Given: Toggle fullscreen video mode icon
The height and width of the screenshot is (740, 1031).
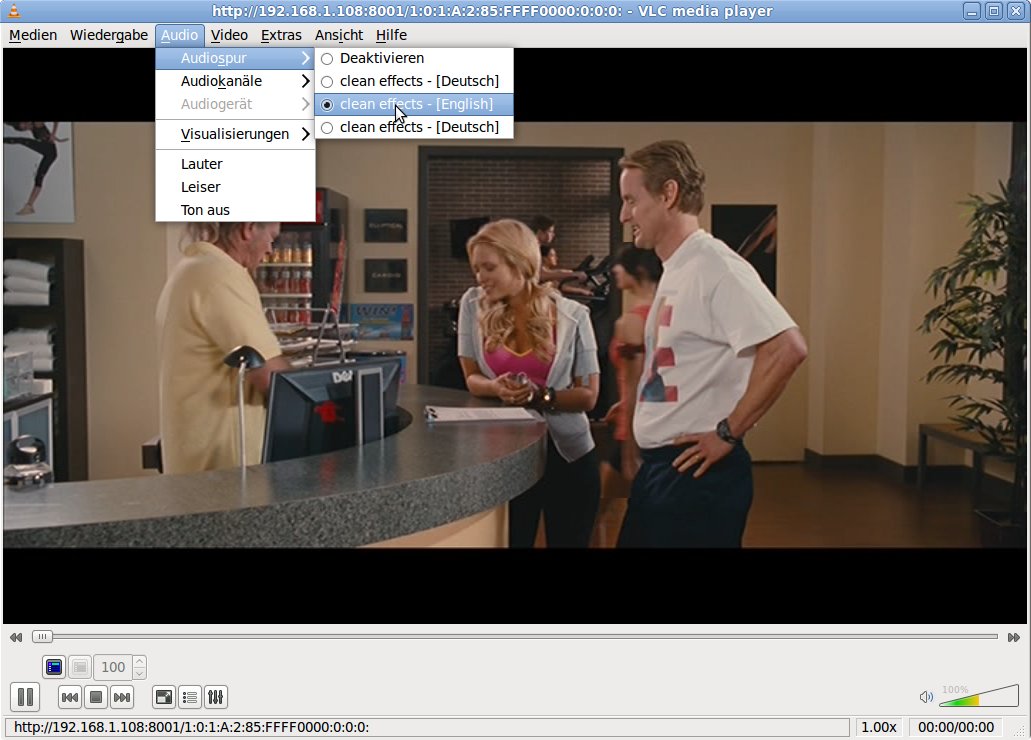Looking at the screenshot, I should (x=164, y=697).
